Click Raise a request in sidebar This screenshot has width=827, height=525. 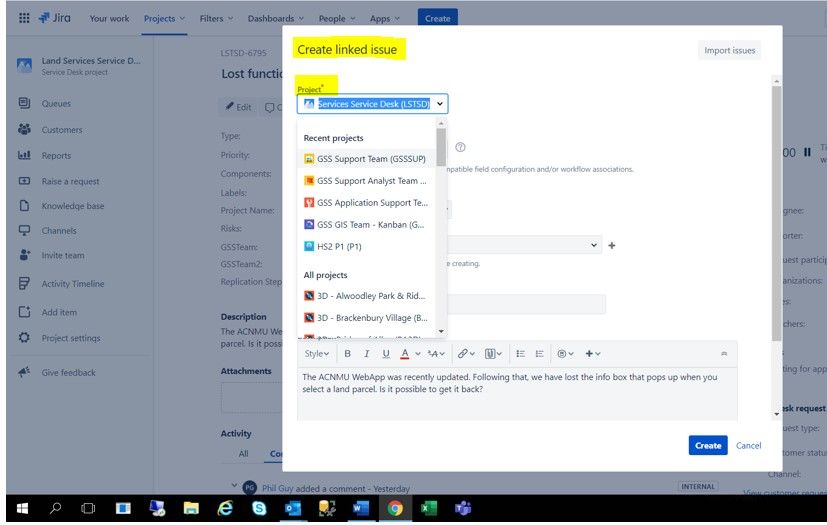pyautogui.click(x=70, y=181)
